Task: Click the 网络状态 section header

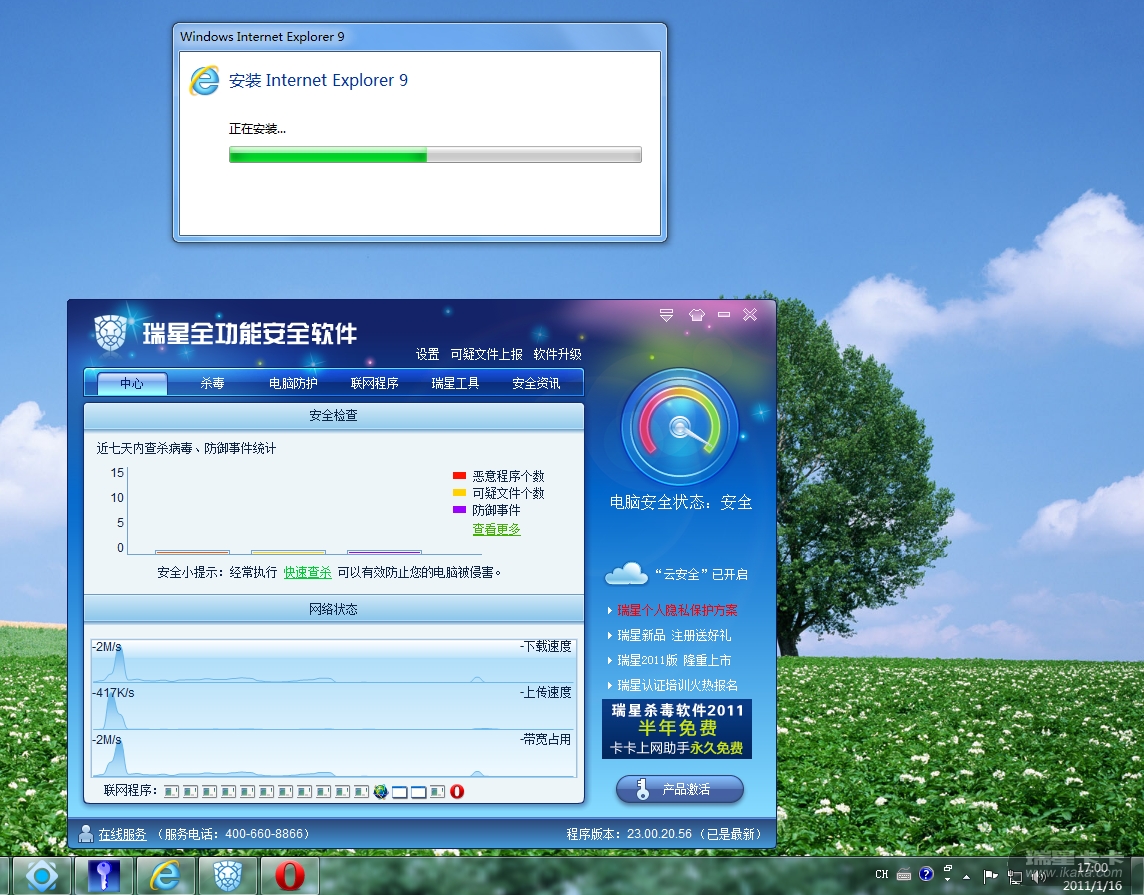Action: 333,609
